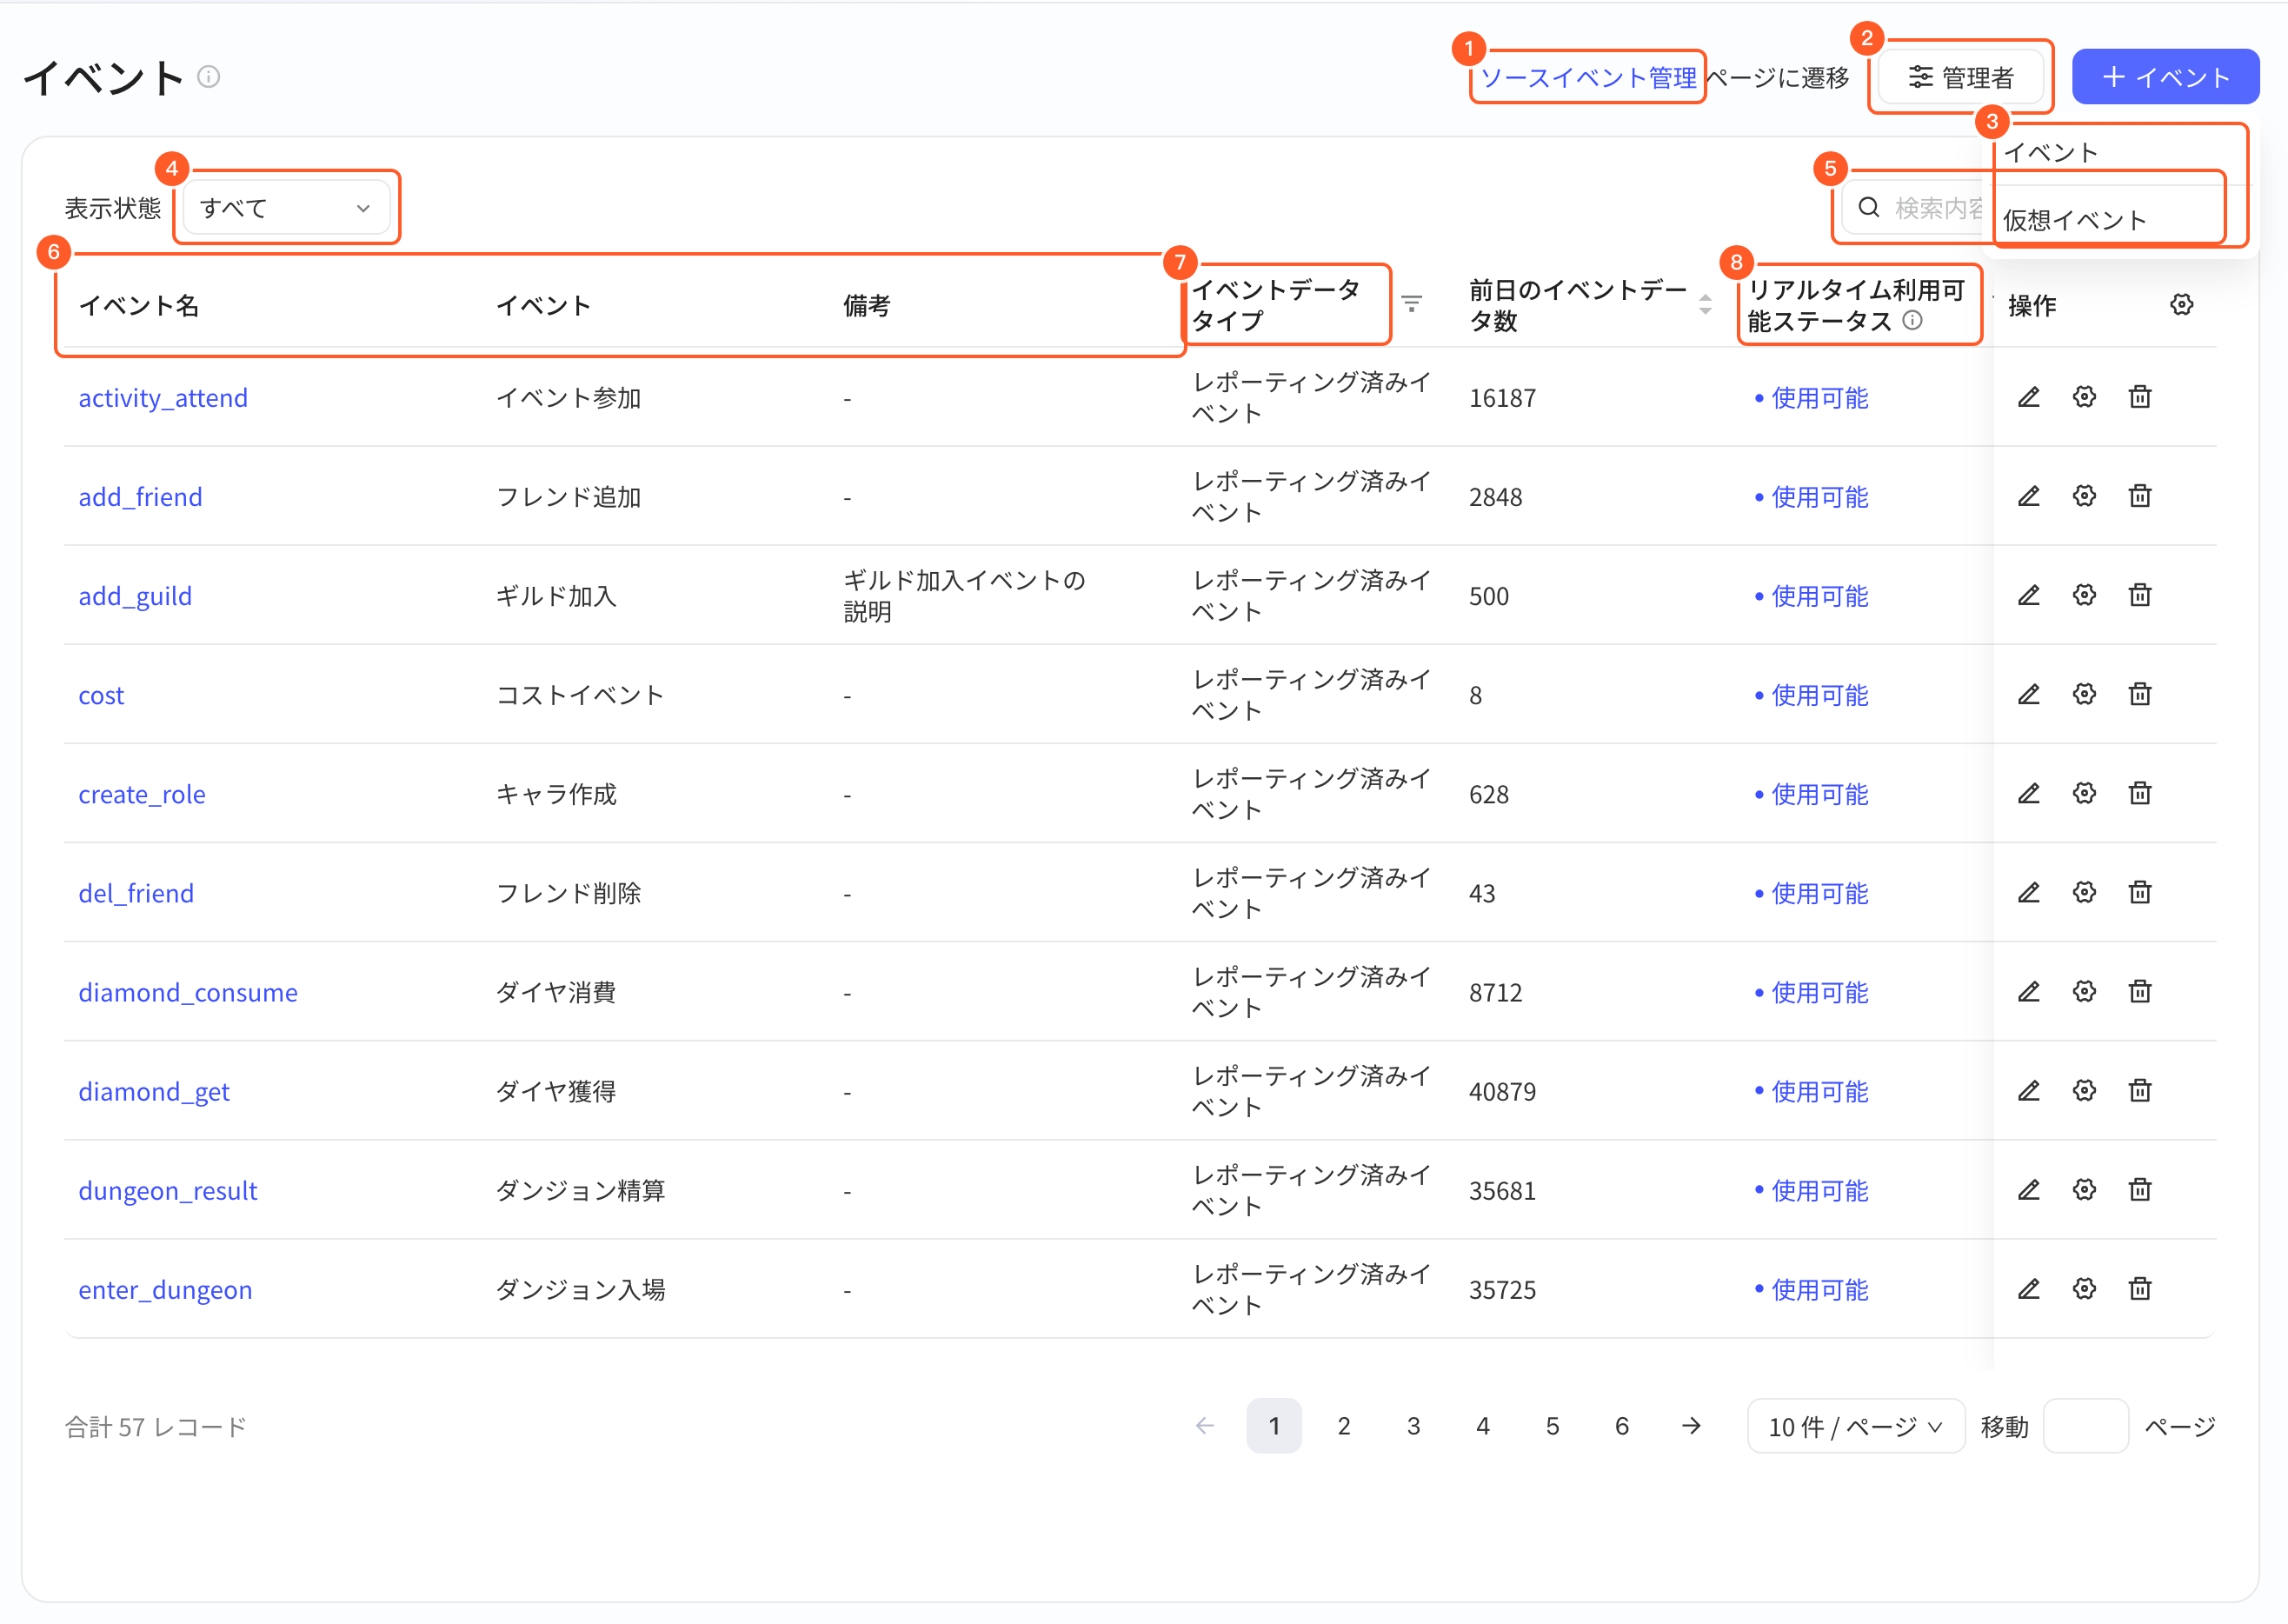Image resolution: width=2288 pixels, height=1624 pixels.
Task: Sort by 前日のイベントデータ数 arrows
Action: [x=1705, y=304]
